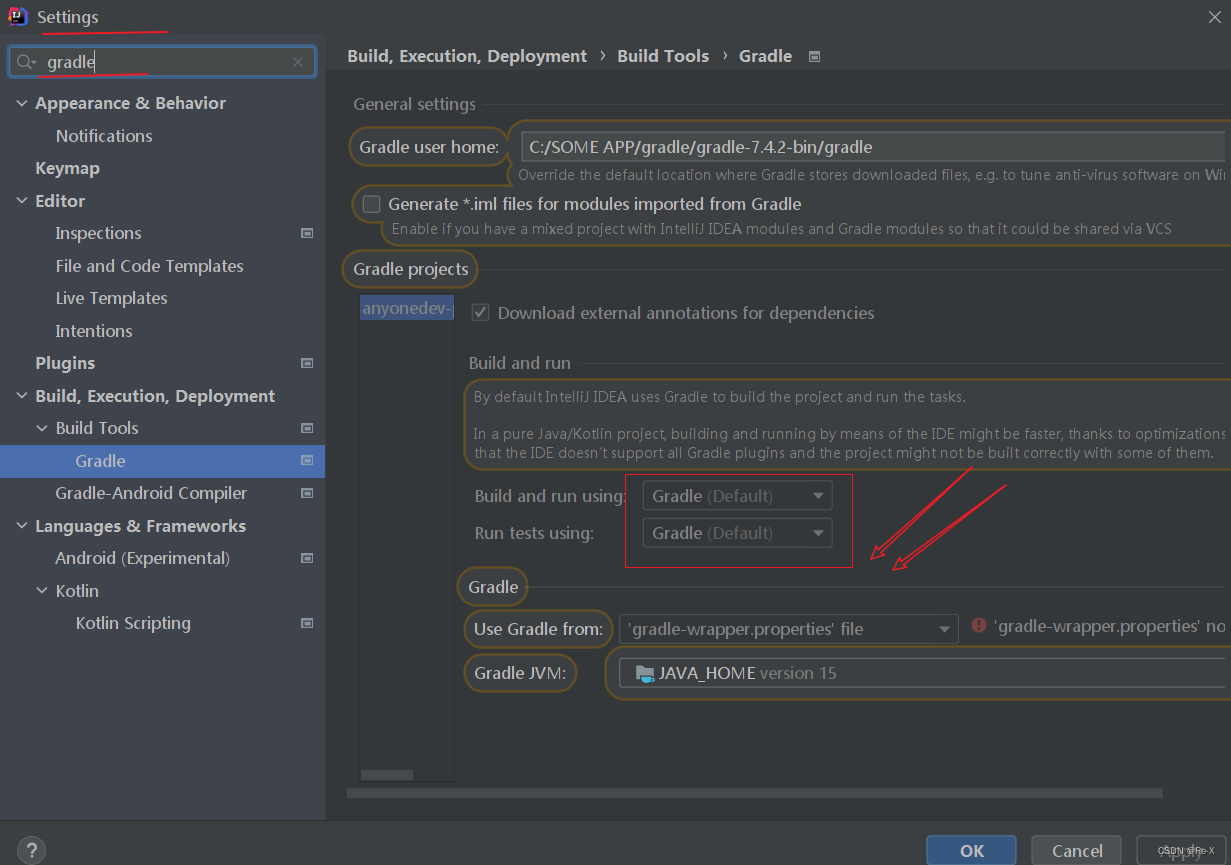Open Kotlin Scripting settings
The width and height of the screenshot is (1231, 865).
pyautogui.click(x=133, y=623)
